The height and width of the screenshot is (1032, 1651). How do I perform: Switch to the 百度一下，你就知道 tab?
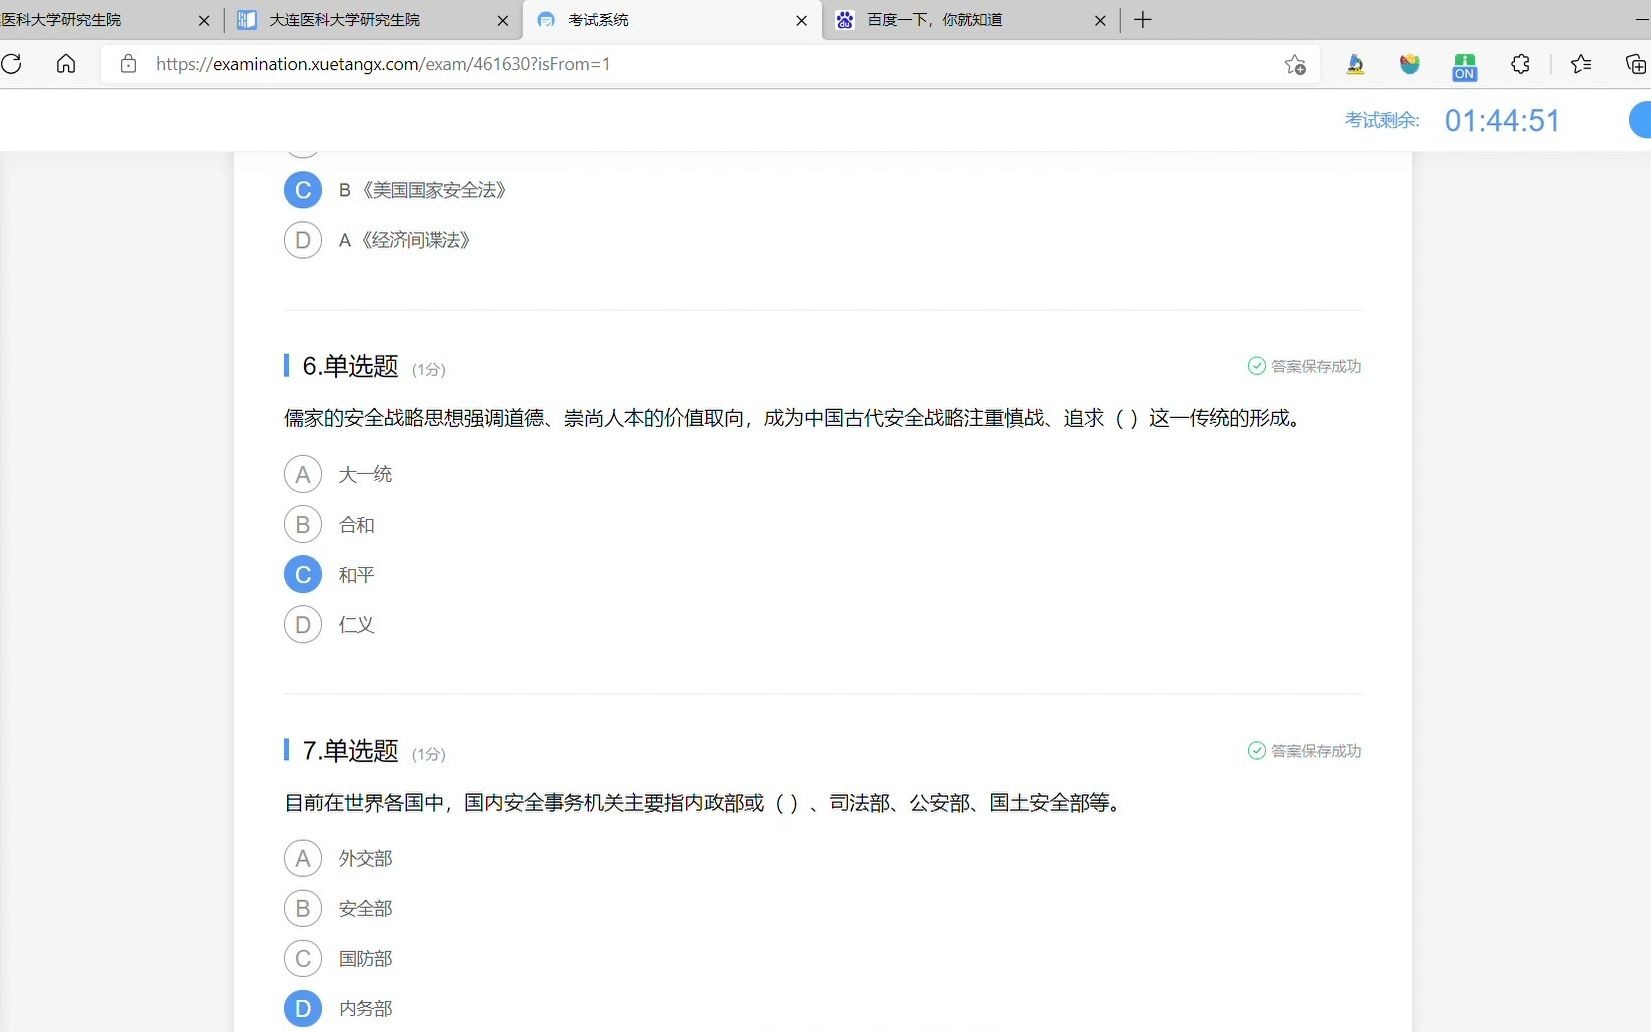click(x=970, y=20)
